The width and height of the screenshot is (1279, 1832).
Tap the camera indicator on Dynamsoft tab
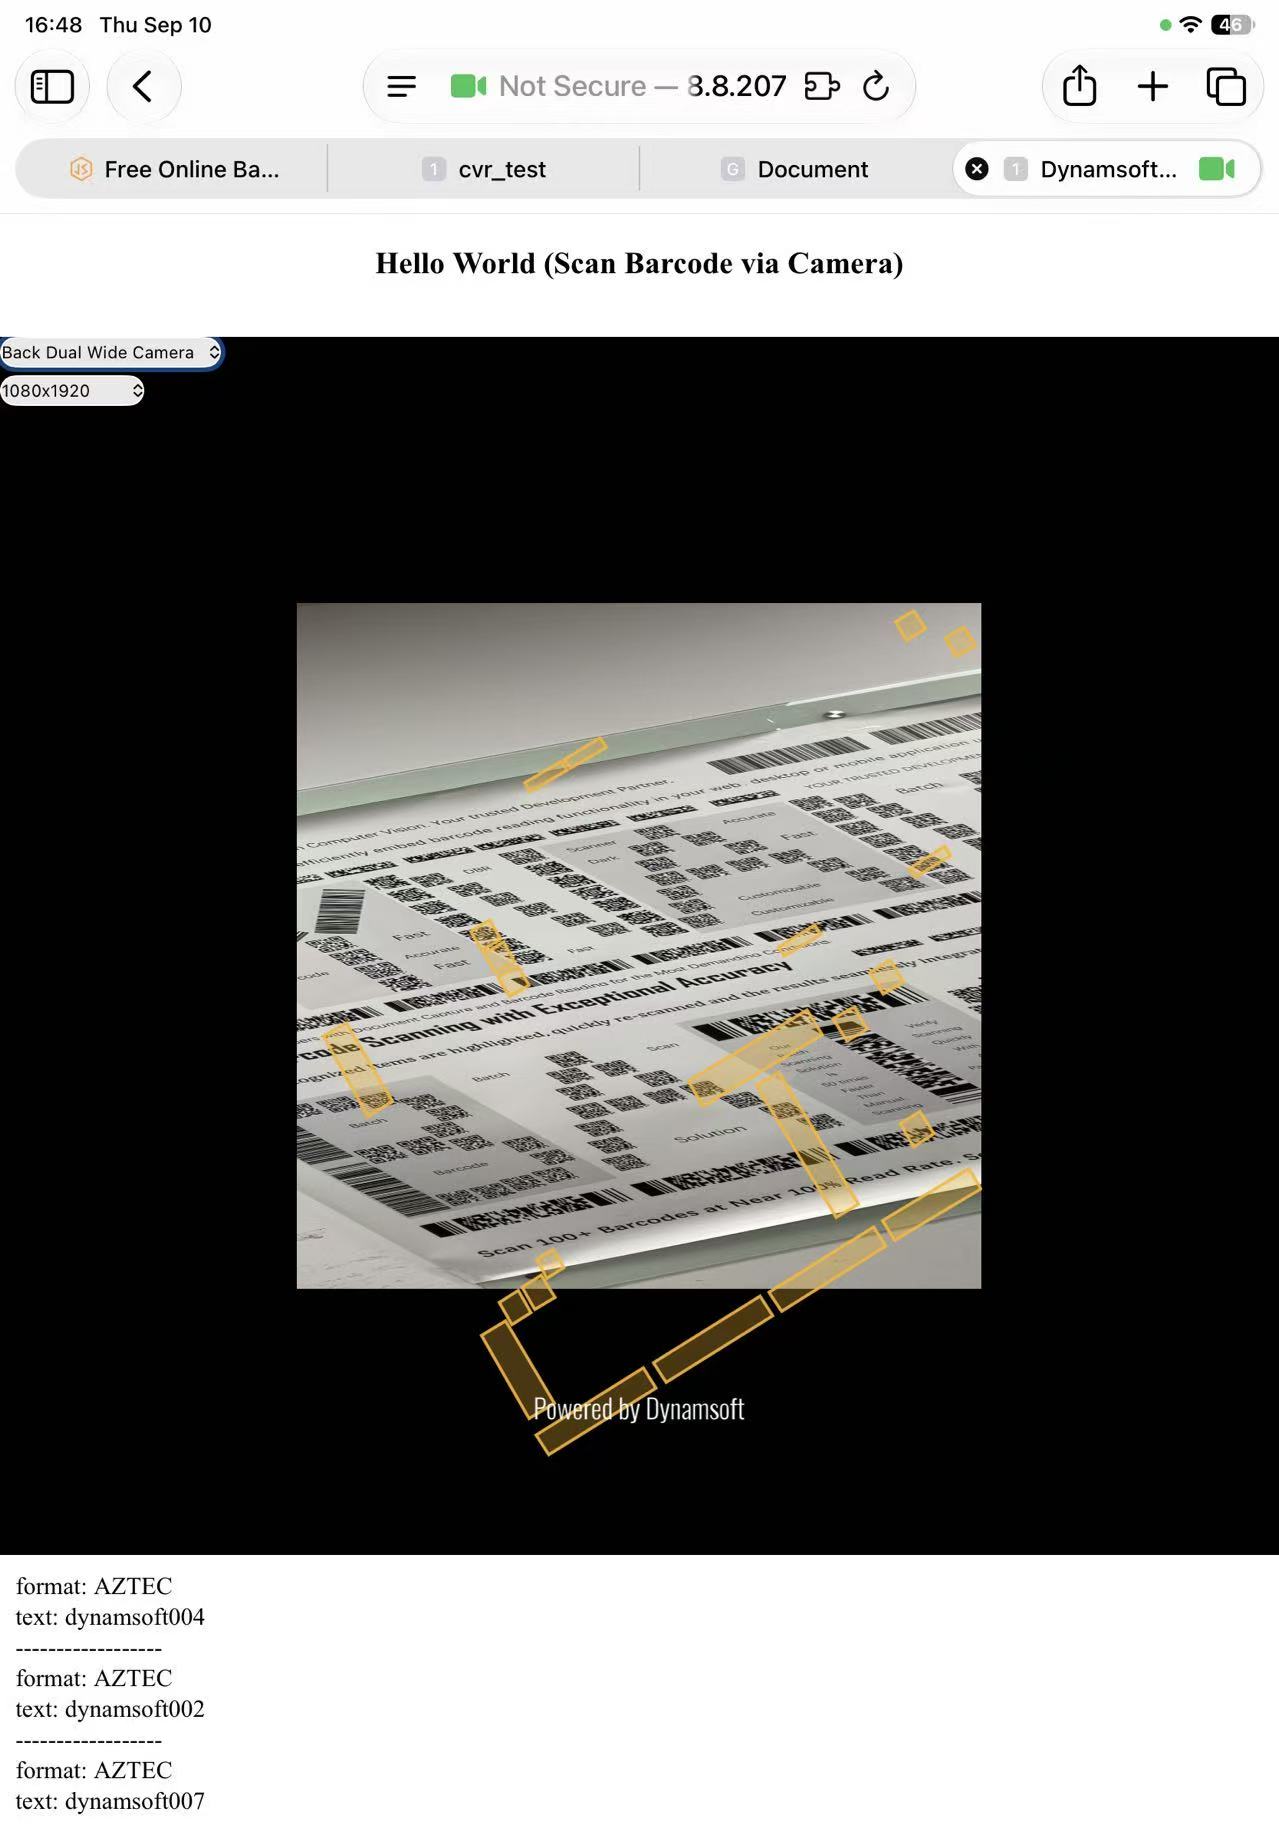click(1217, 169)
